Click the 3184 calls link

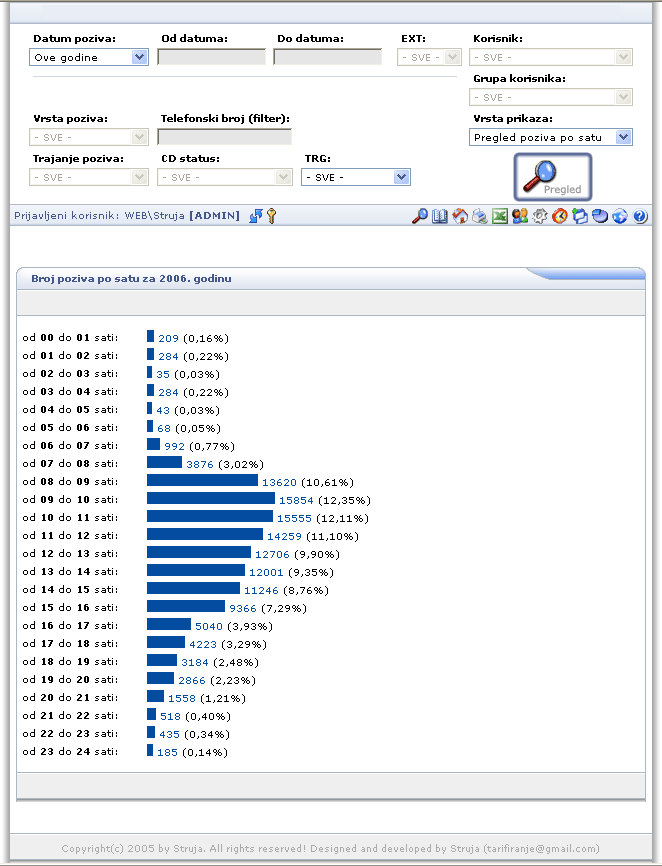[x=195, y=662]
